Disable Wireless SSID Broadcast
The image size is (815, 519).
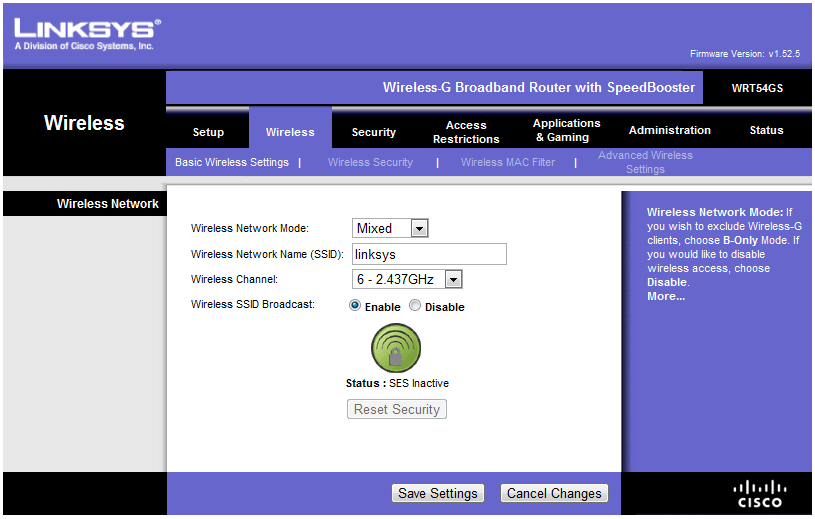[x=415, y=305]
